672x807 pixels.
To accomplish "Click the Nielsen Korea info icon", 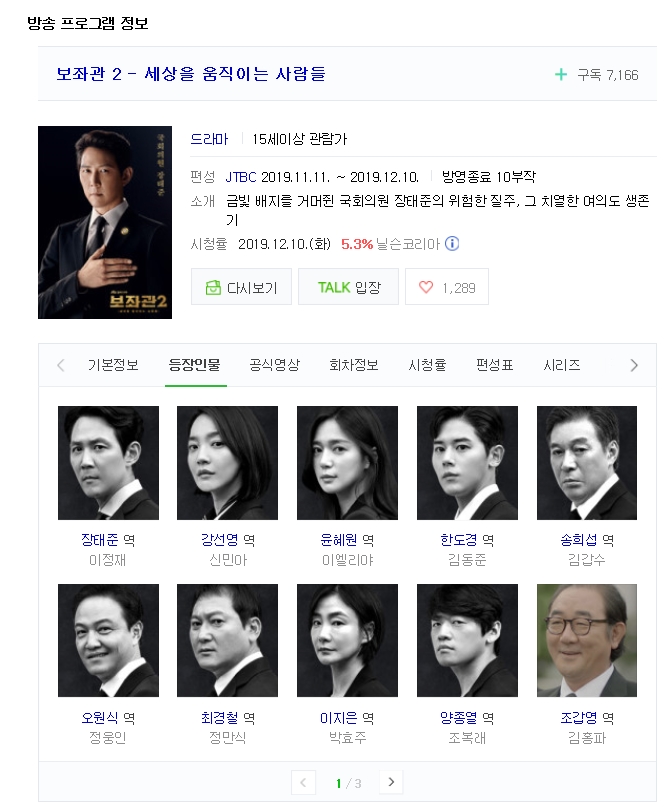I will coord(452,243).
